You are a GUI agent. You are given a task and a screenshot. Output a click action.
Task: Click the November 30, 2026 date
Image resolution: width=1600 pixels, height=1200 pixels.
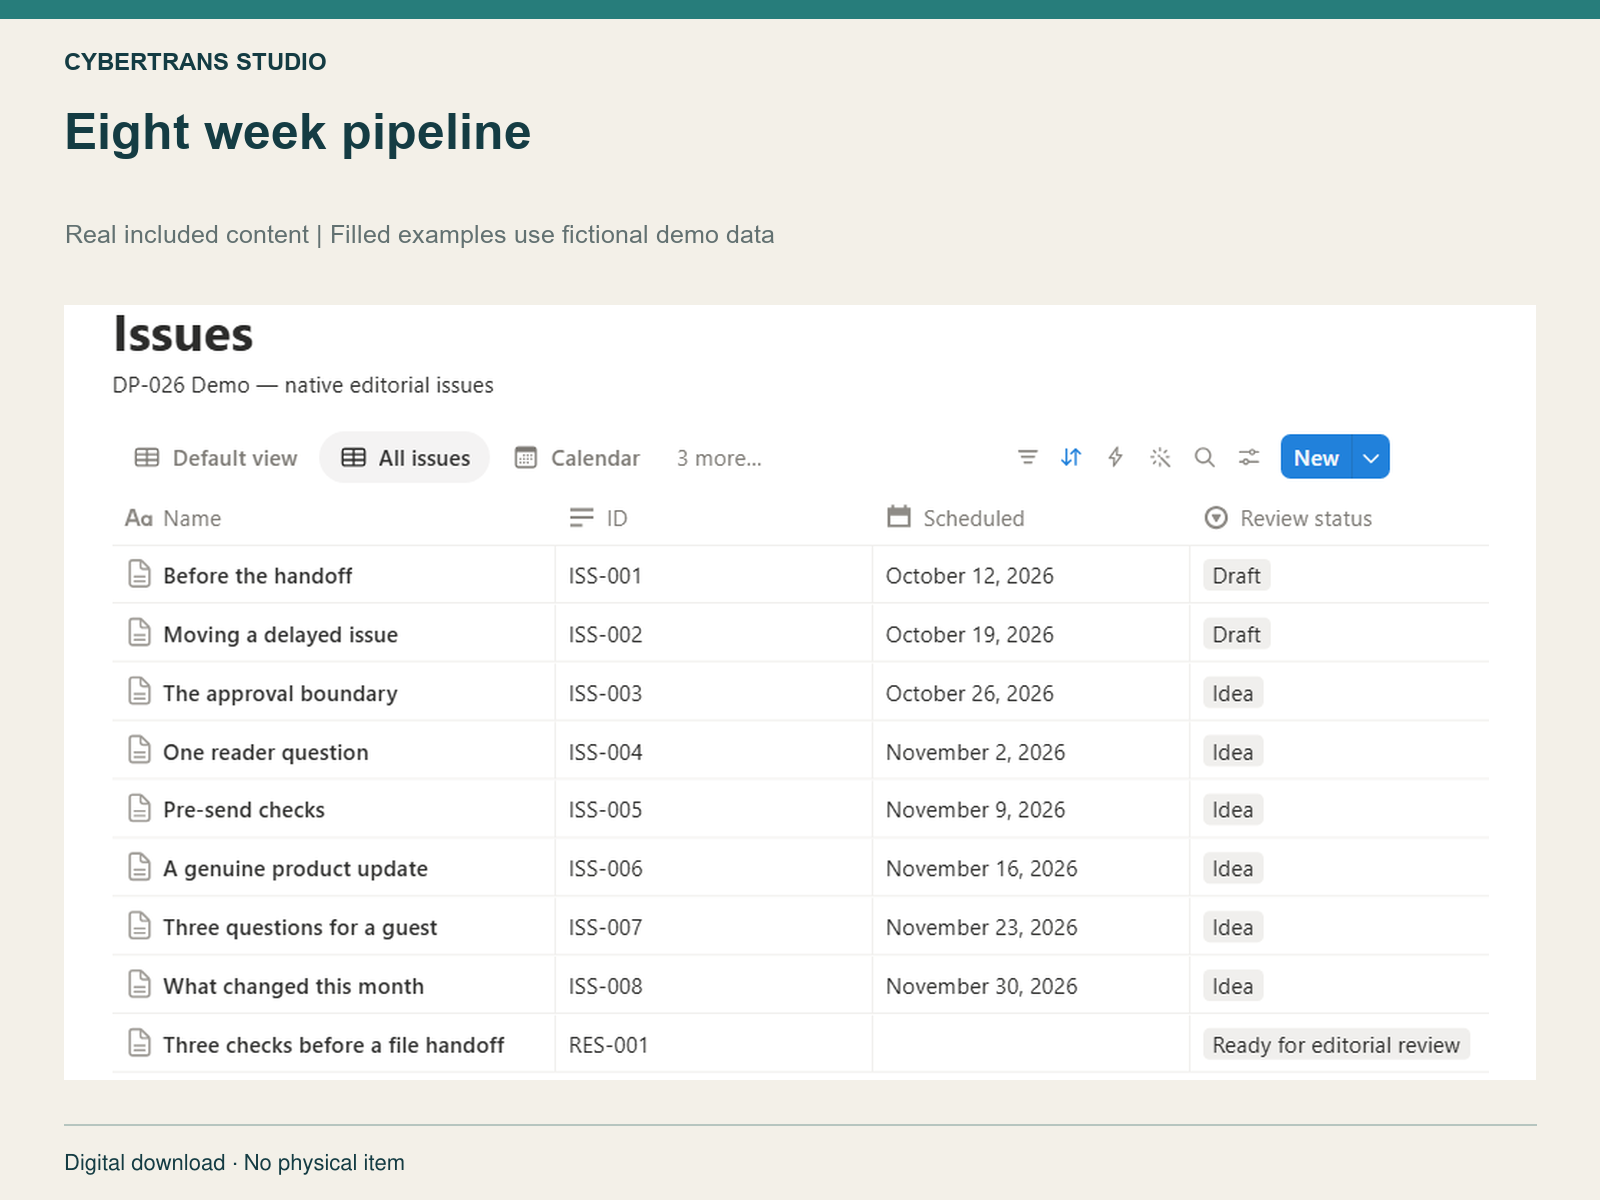click(x=982, y=987)
